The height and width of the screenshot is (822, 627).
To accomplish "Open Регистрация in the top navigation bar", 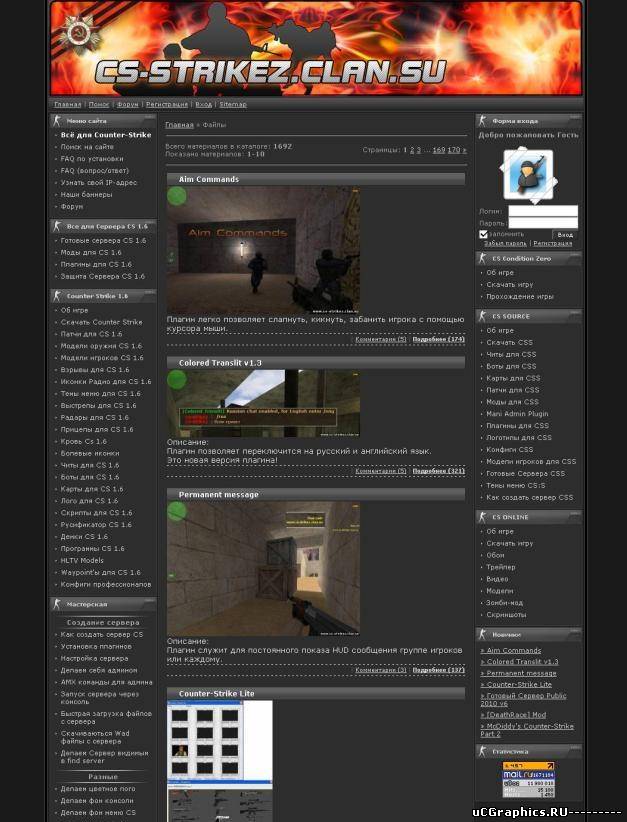I will (x=167, y=104).
